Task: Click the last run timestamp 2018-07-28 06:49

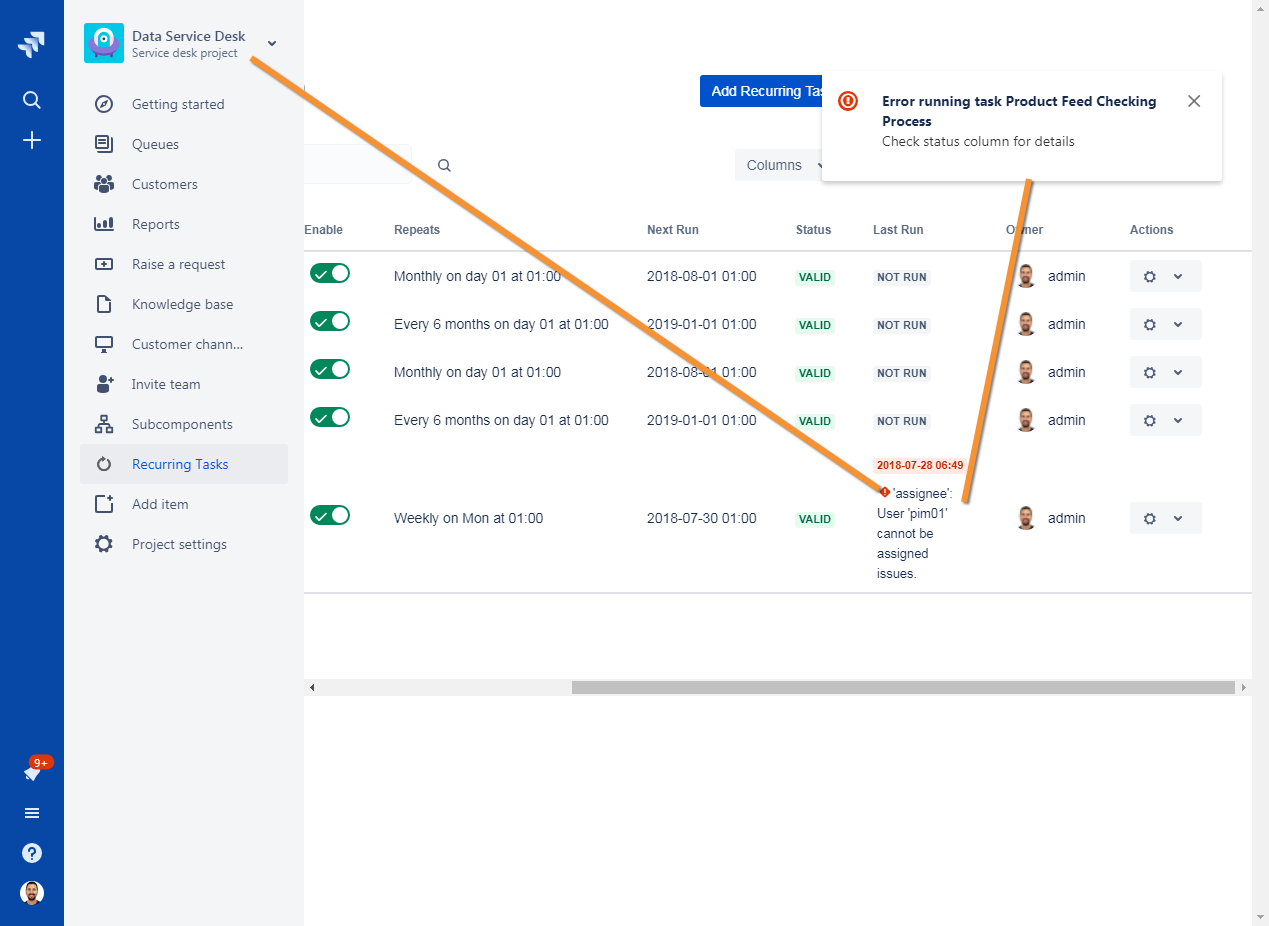Action: (x=920, y=465)
